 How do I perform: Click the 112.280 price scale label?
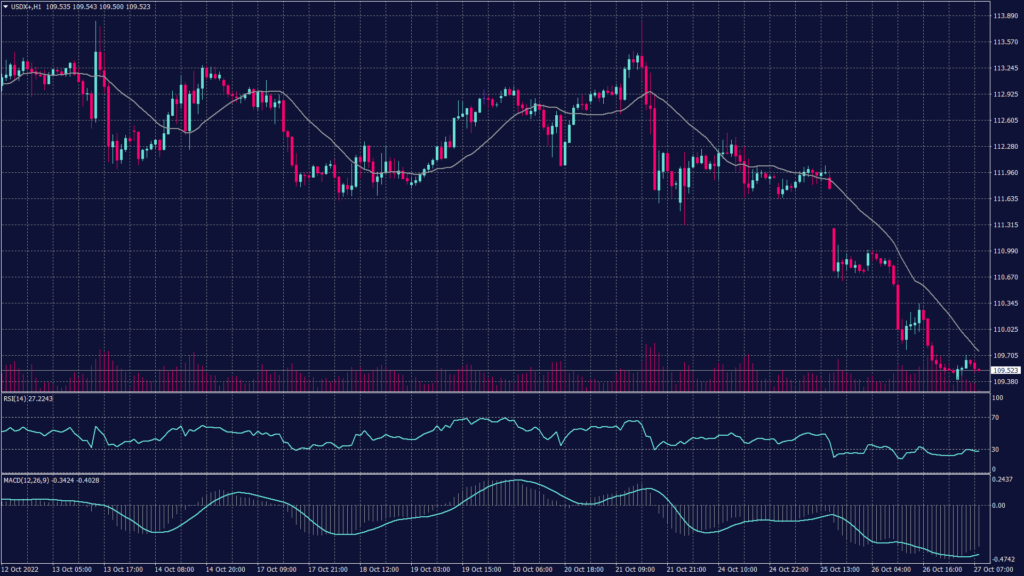tap(1005, 147)
